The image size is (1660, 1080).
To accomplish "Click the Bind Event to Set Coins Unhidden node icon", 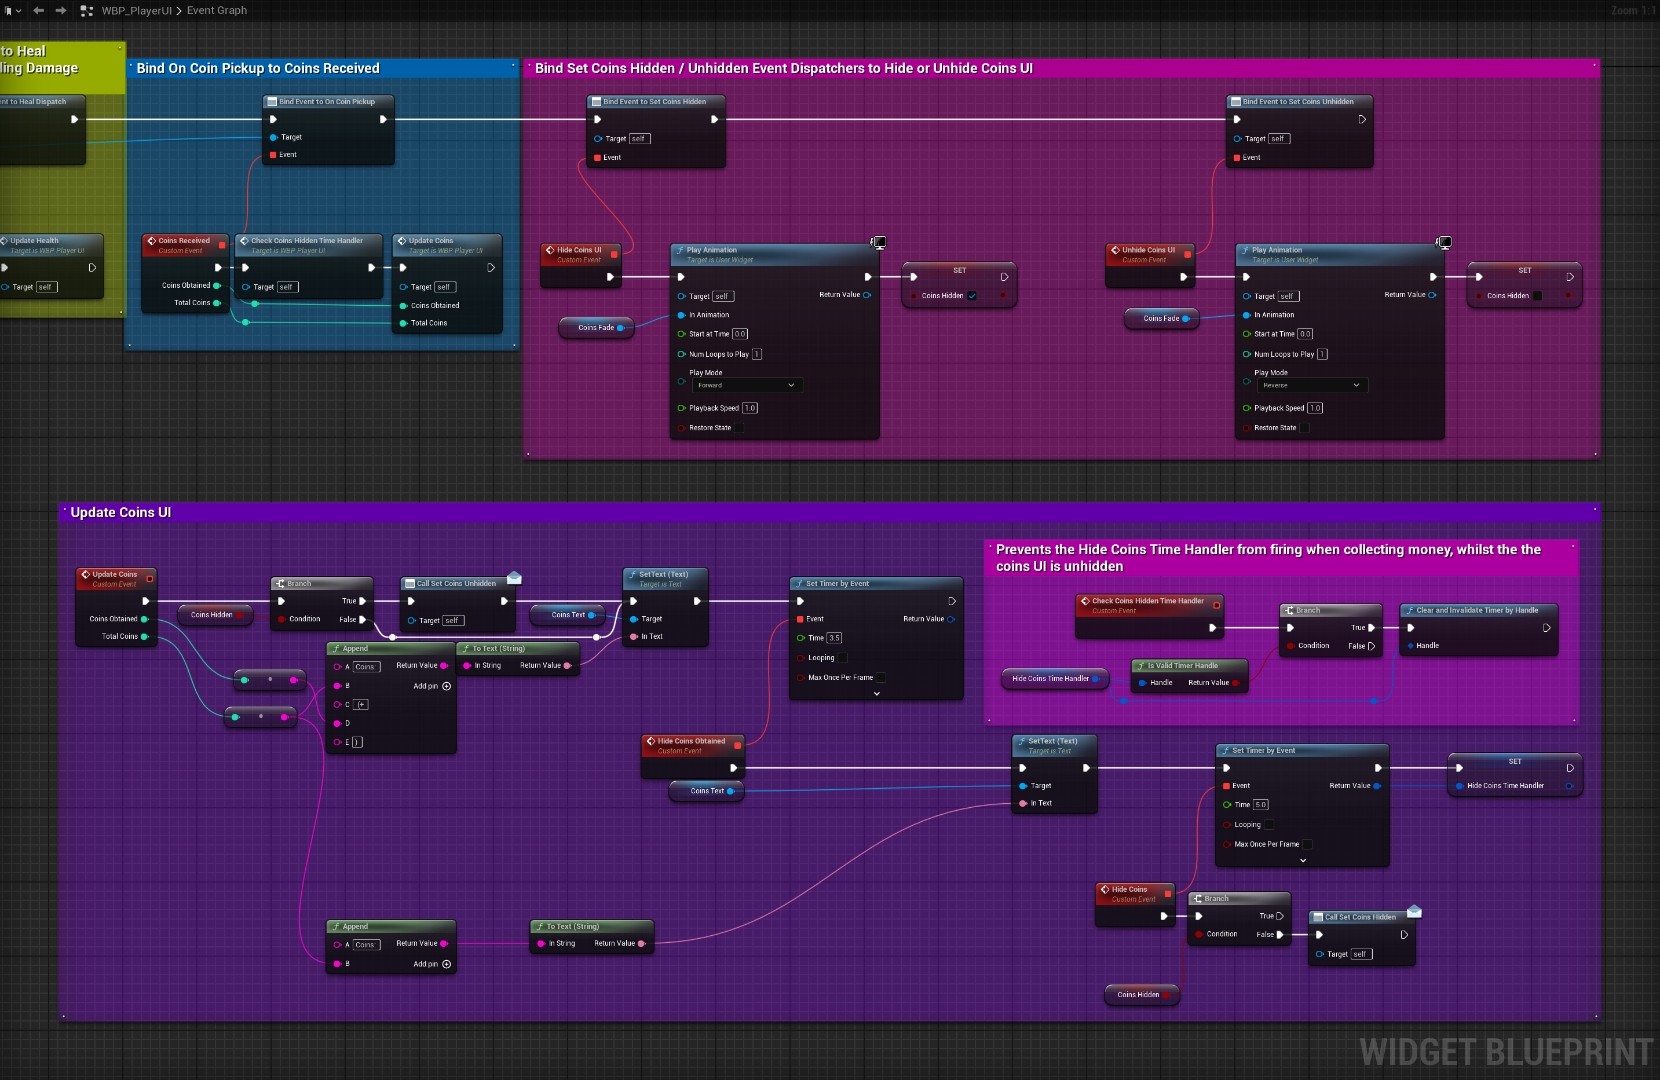I will coord(1235,101).
